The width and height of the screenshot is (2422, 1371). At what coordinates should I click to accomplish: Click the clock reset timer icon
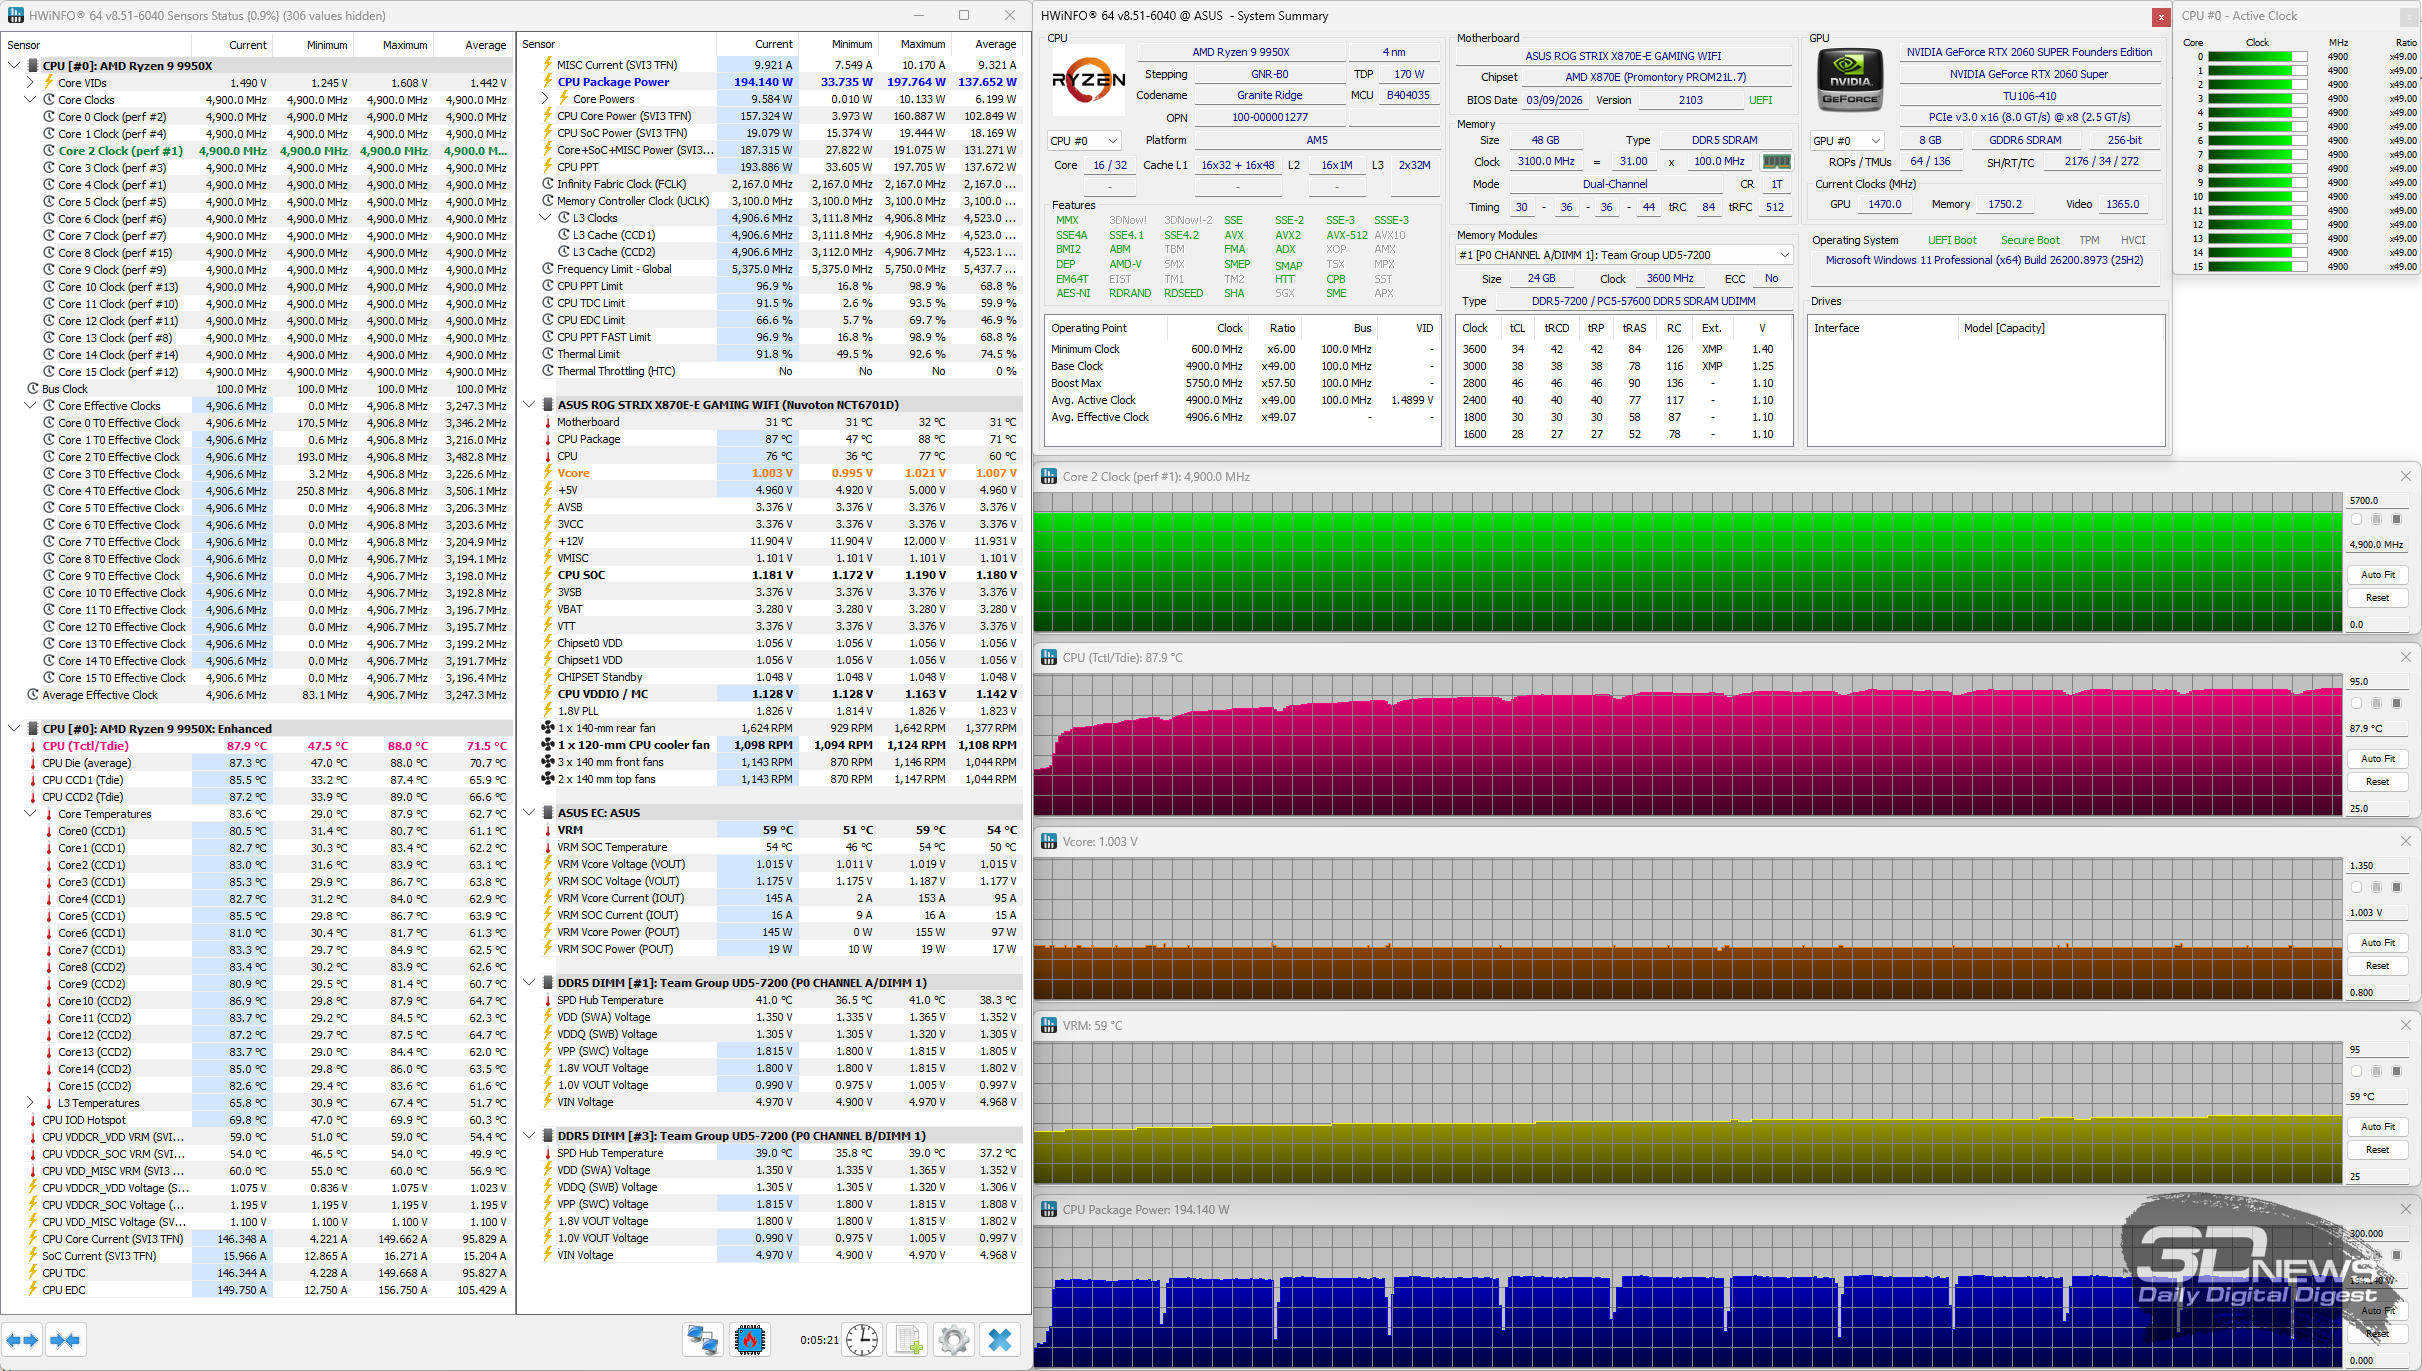[862, 1340]
